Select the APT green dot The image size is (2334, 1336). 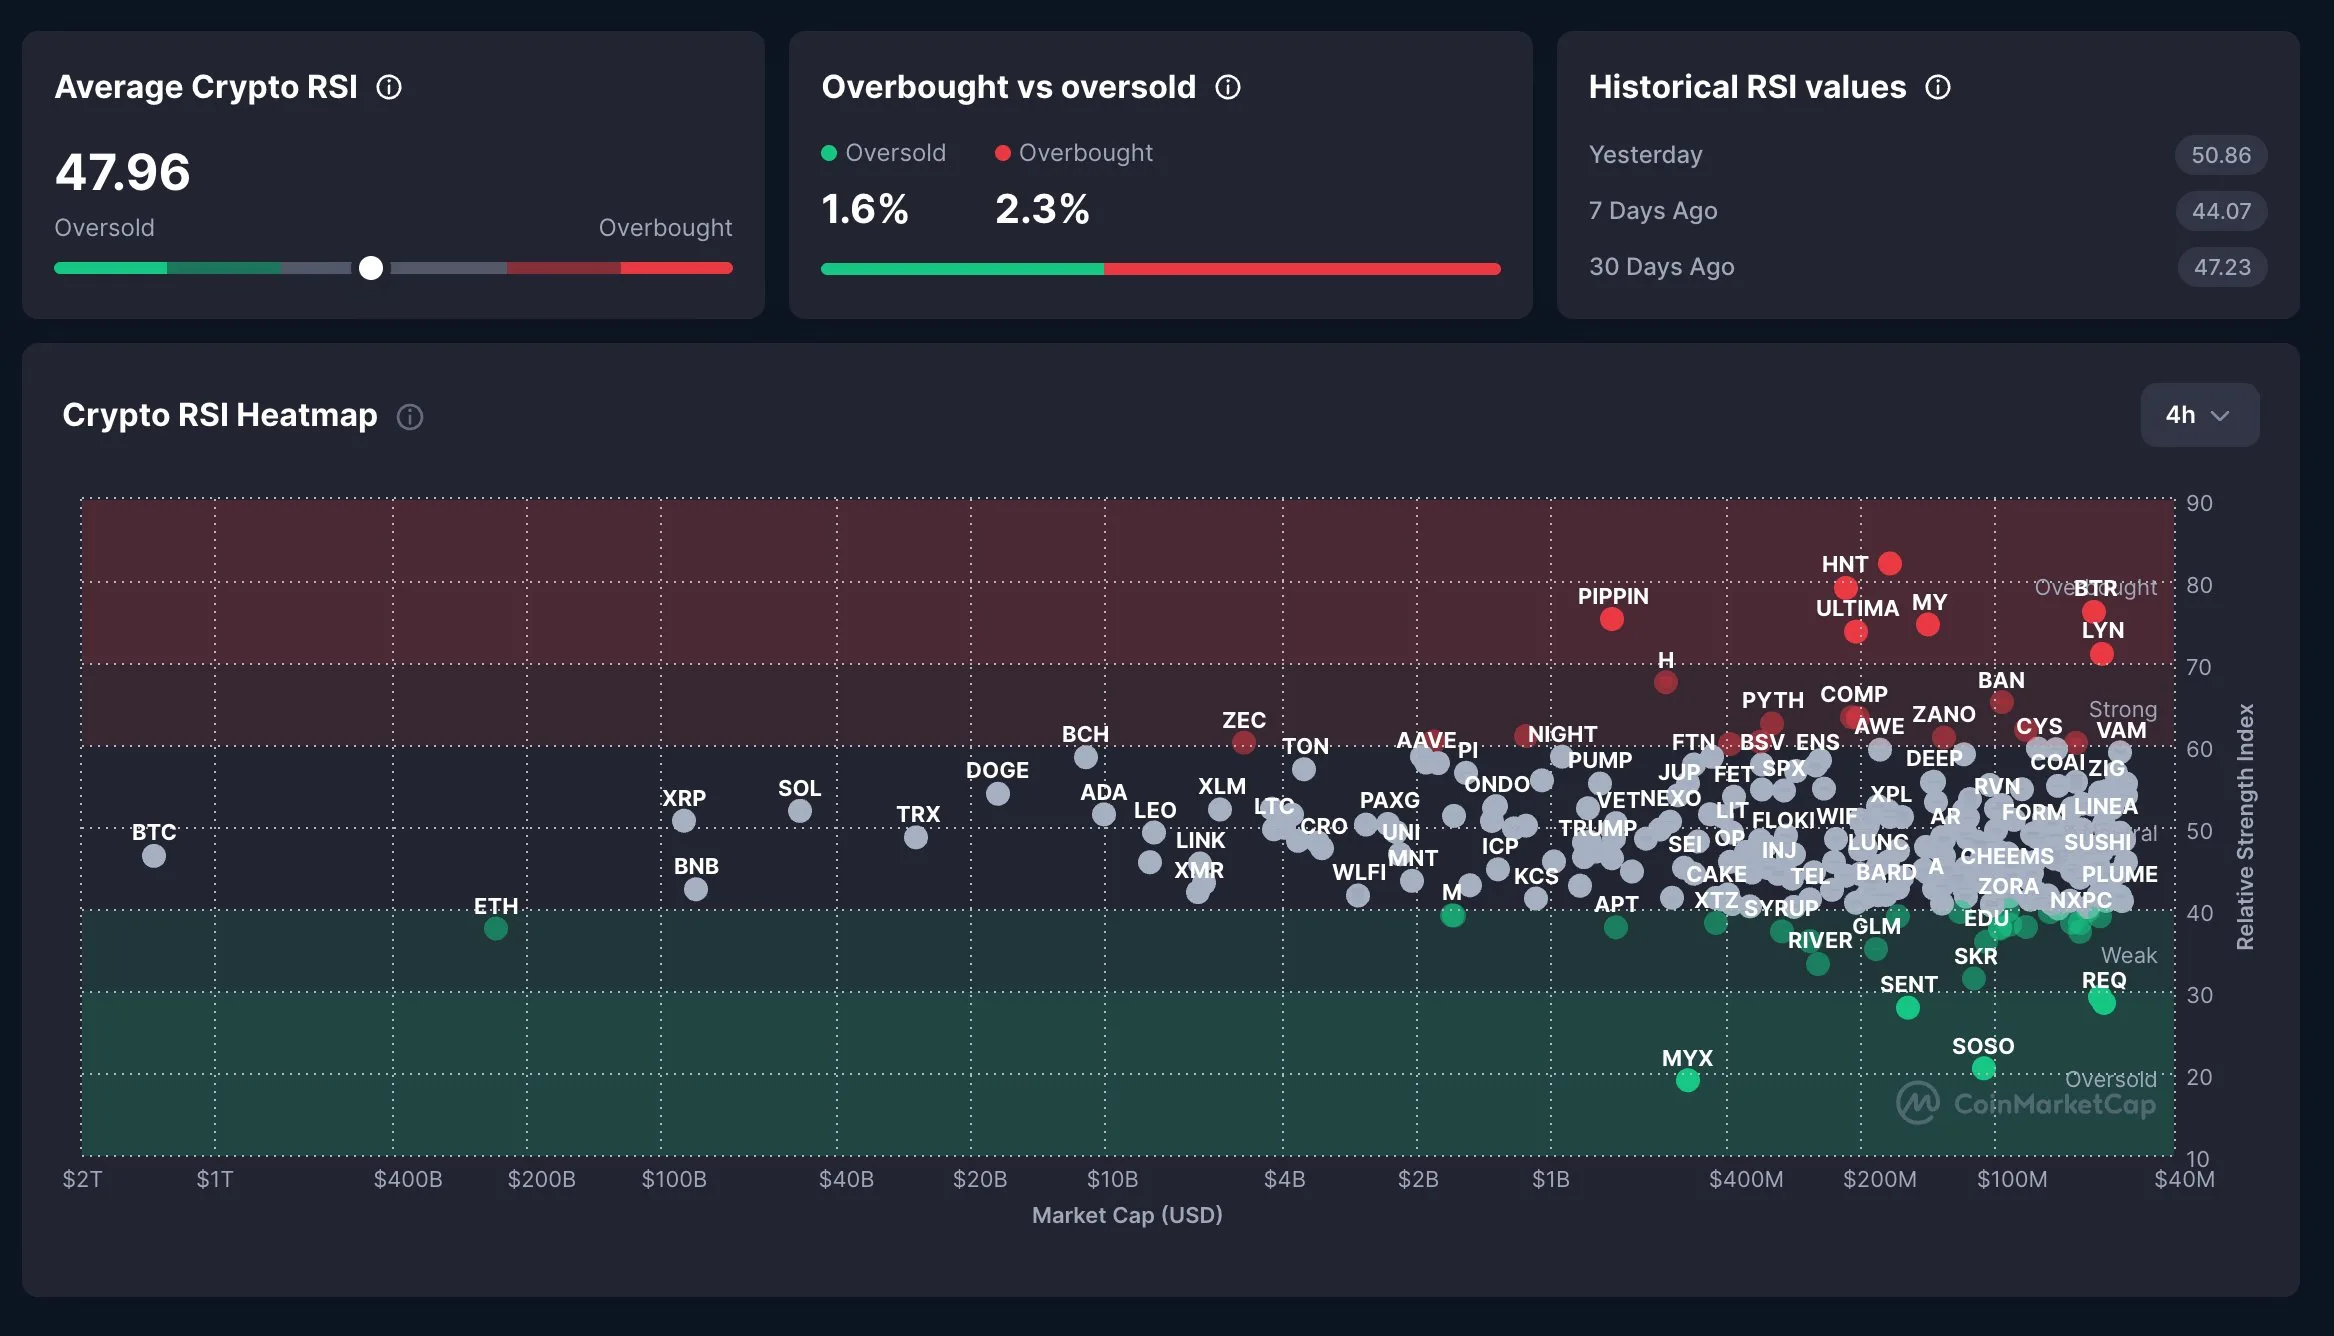[1616, 928]
